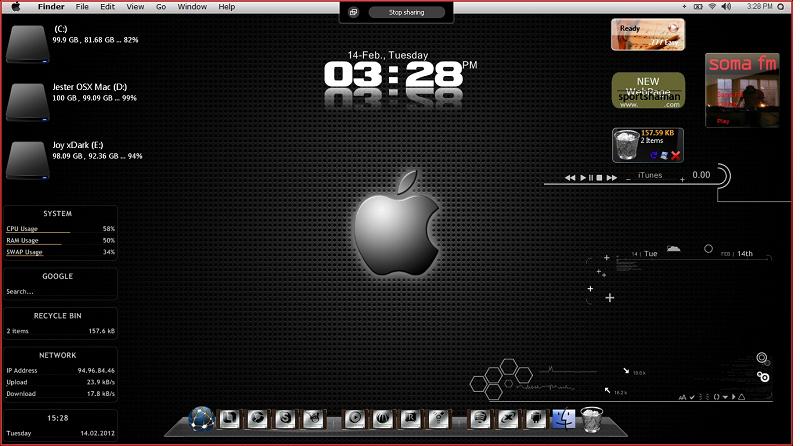Click the IP Address 94.96.84.46 row
The image size is (800, 446).
coord(60,370)
